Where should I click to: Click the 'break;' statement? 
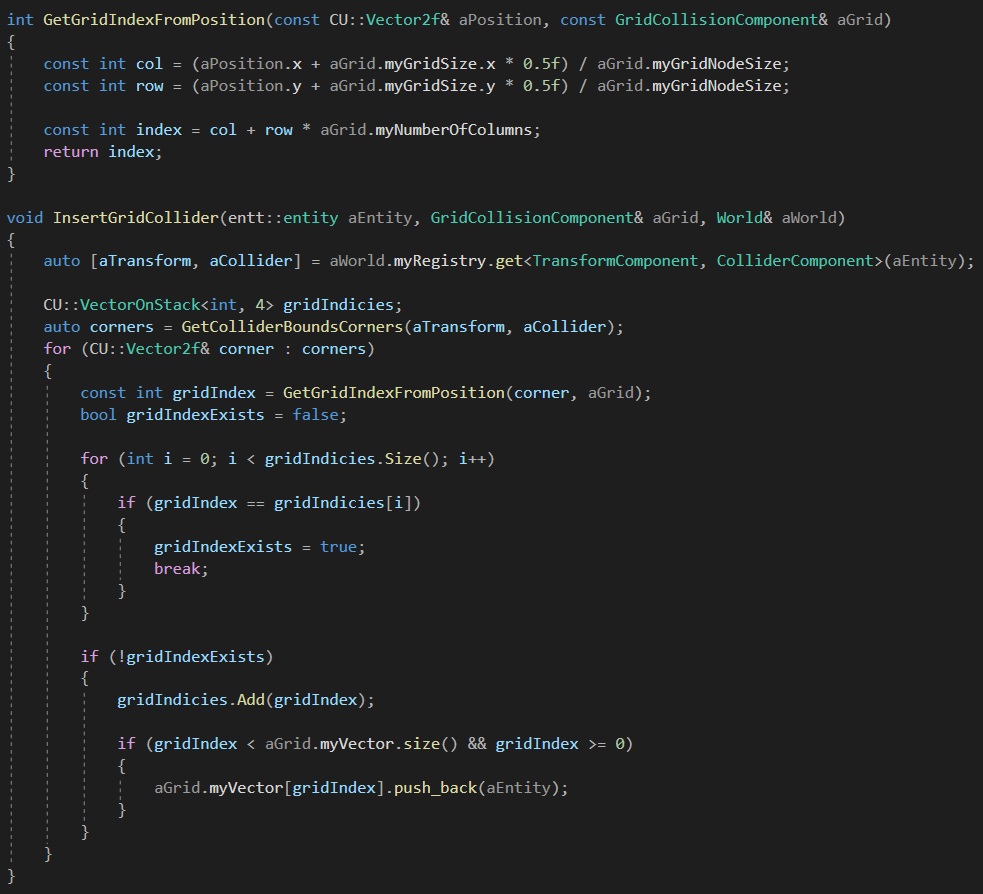tap(181, 569)
